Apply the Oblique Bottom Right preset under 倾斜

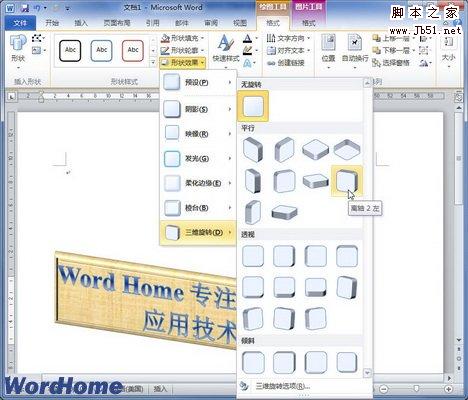pos(347,362)
